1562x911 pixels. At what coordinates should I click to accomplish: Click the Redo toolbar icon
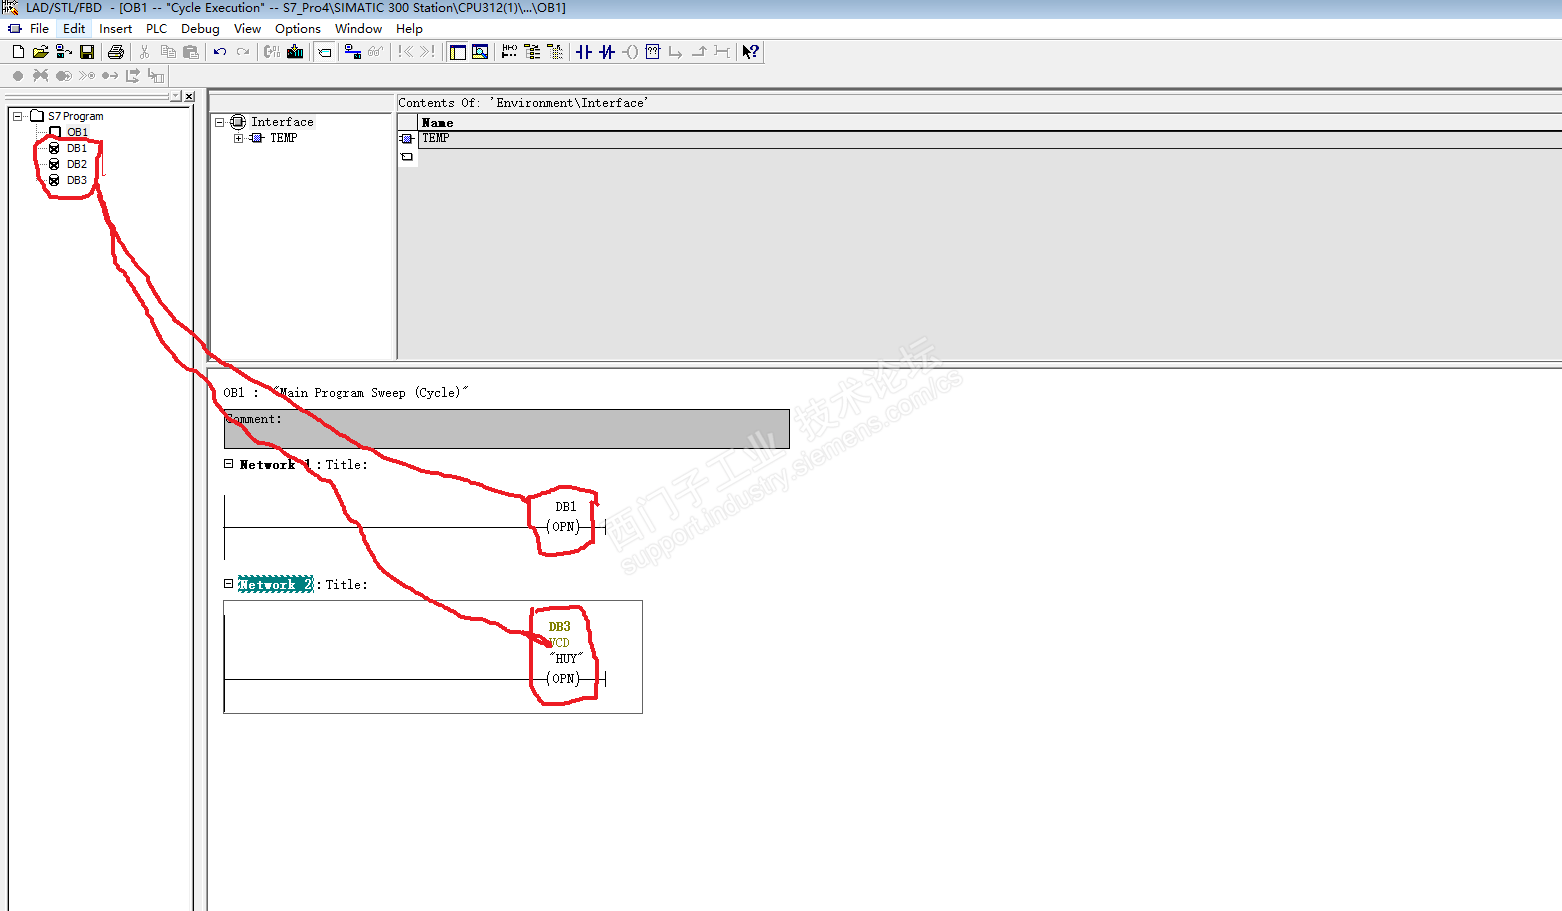click(243, 52)
